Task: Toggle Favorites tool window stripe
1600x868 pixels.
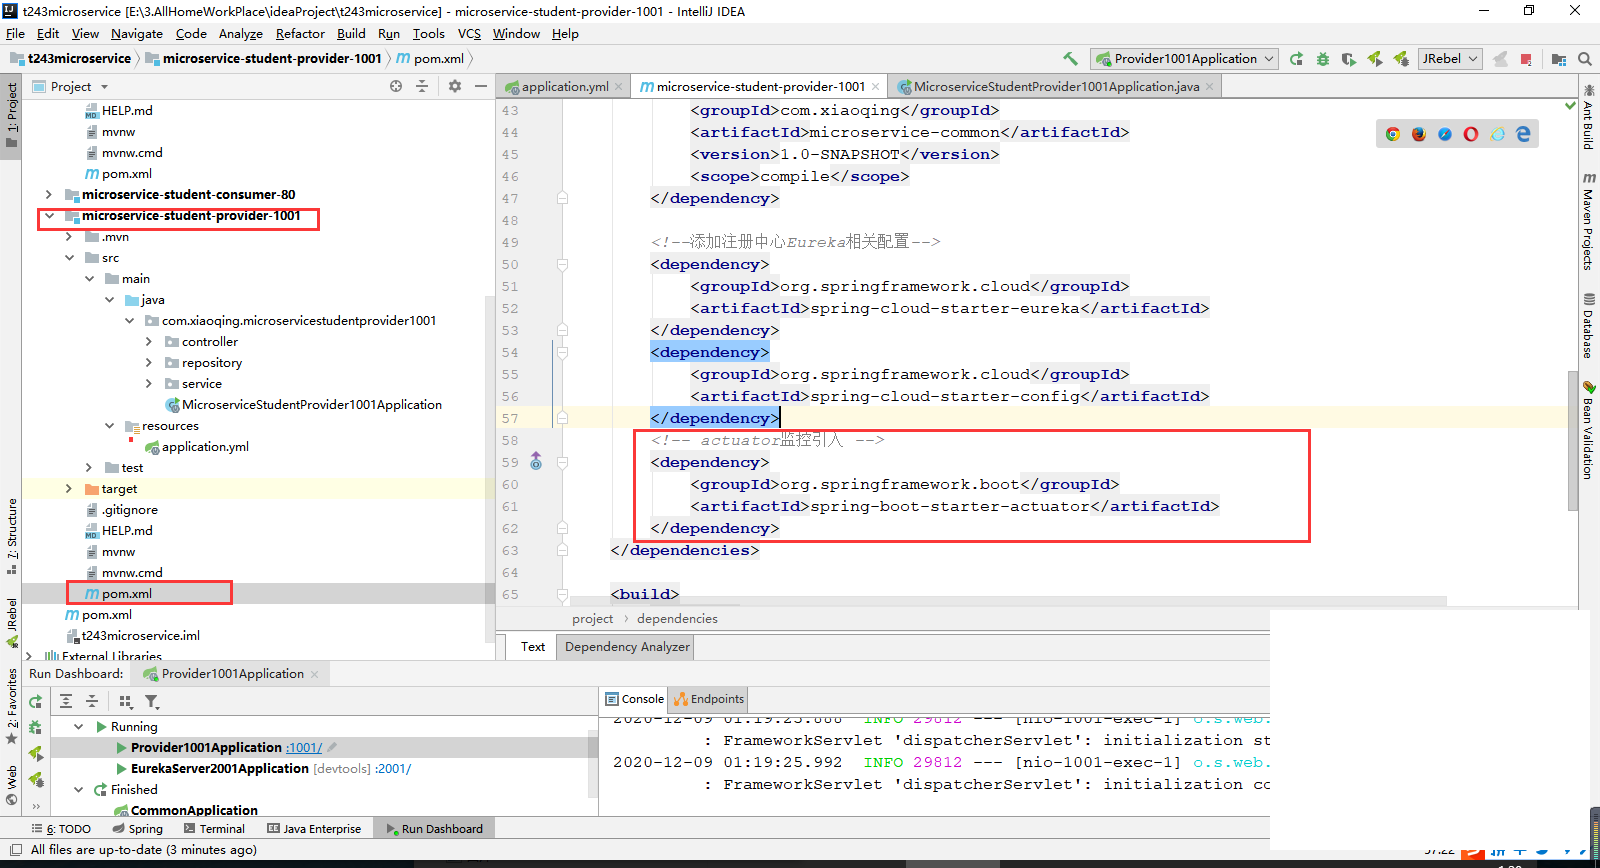Action: [11, 707]
